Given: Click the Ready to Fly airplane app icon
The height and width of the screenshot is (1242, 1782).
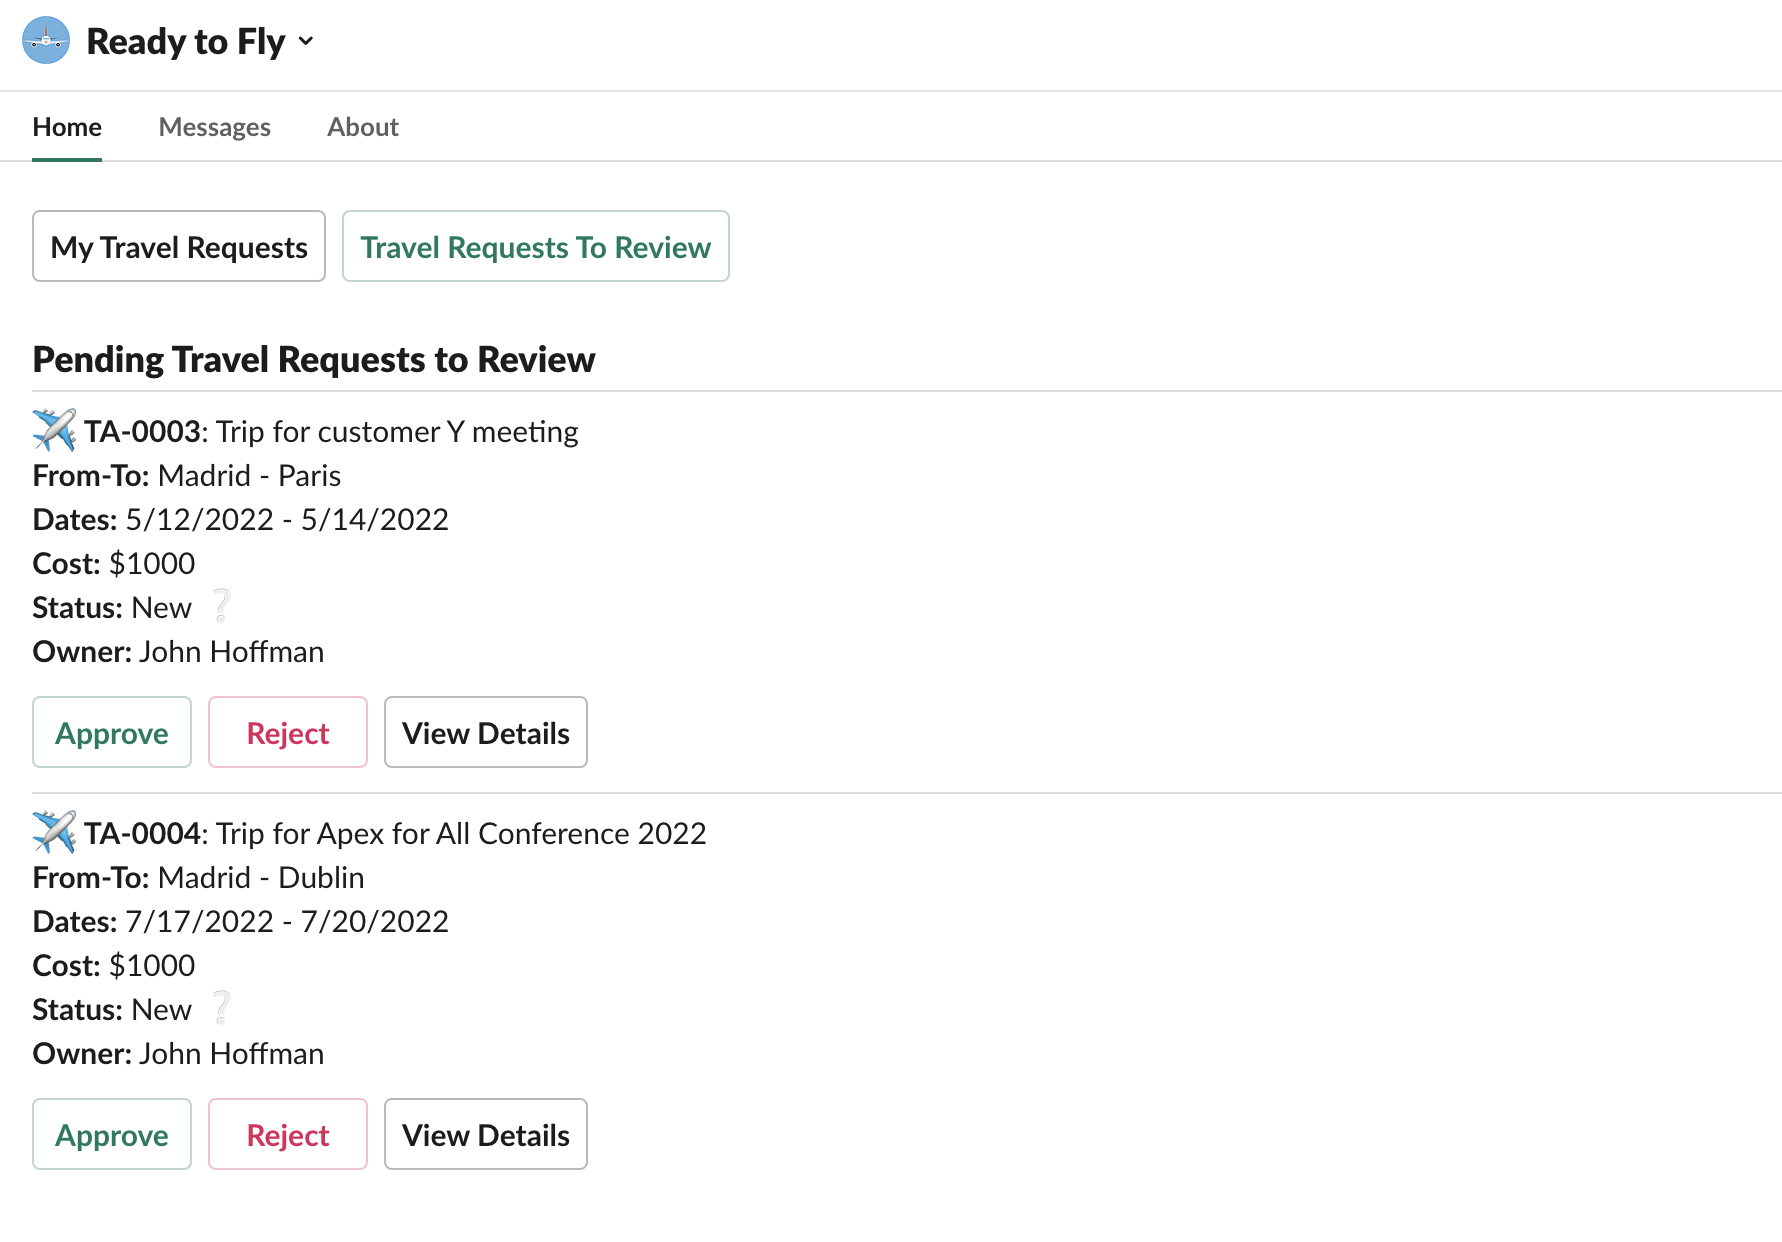Looking at the screenshot, I should [x=45, y=41].
